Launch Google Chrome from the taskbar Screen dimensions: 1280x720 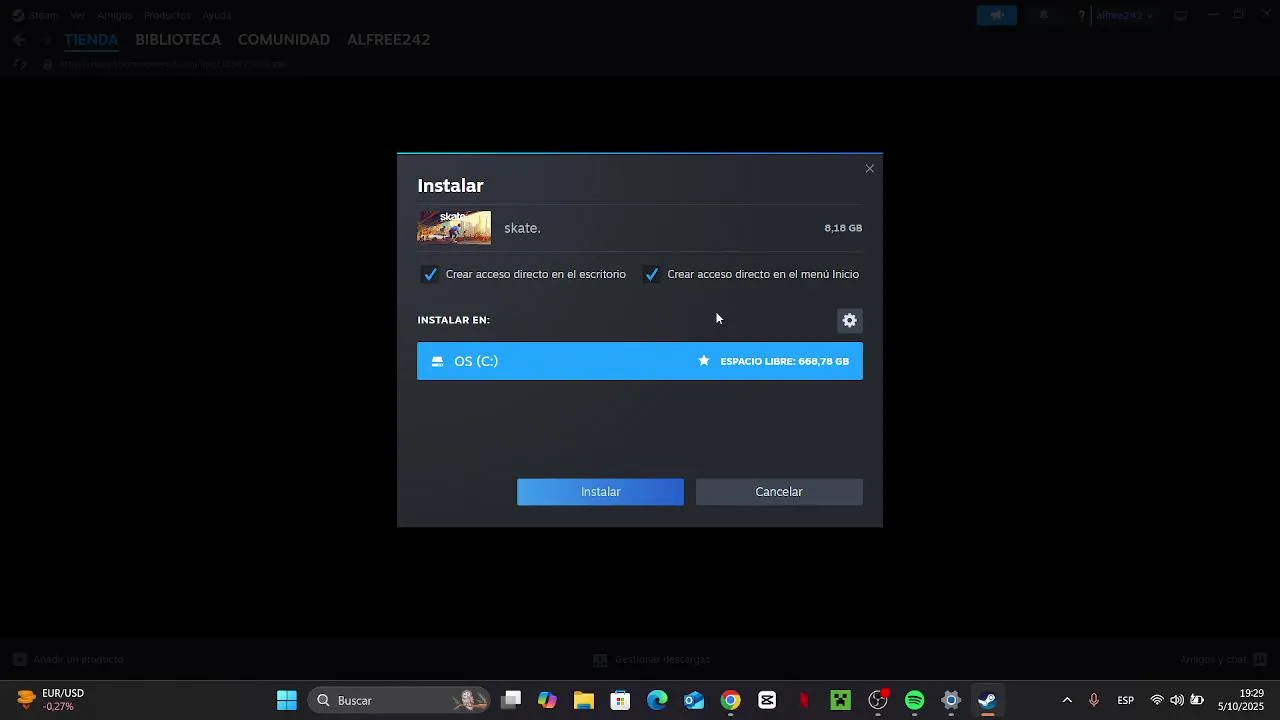(x=731, y=700)
